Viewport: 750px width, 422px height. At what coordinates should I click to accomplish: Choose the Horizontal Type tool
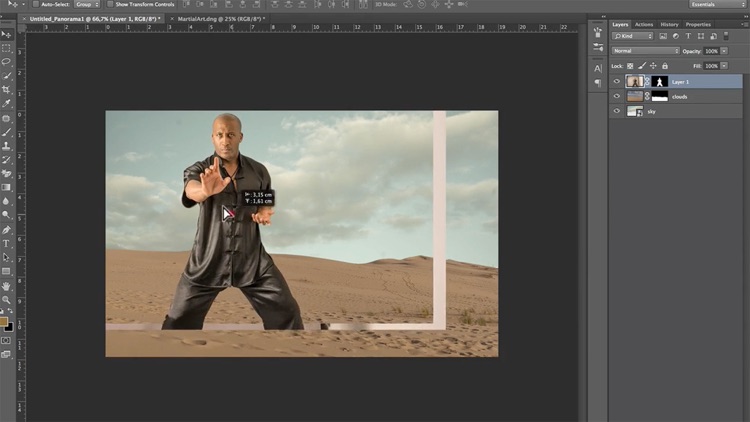tap(6, 243)
